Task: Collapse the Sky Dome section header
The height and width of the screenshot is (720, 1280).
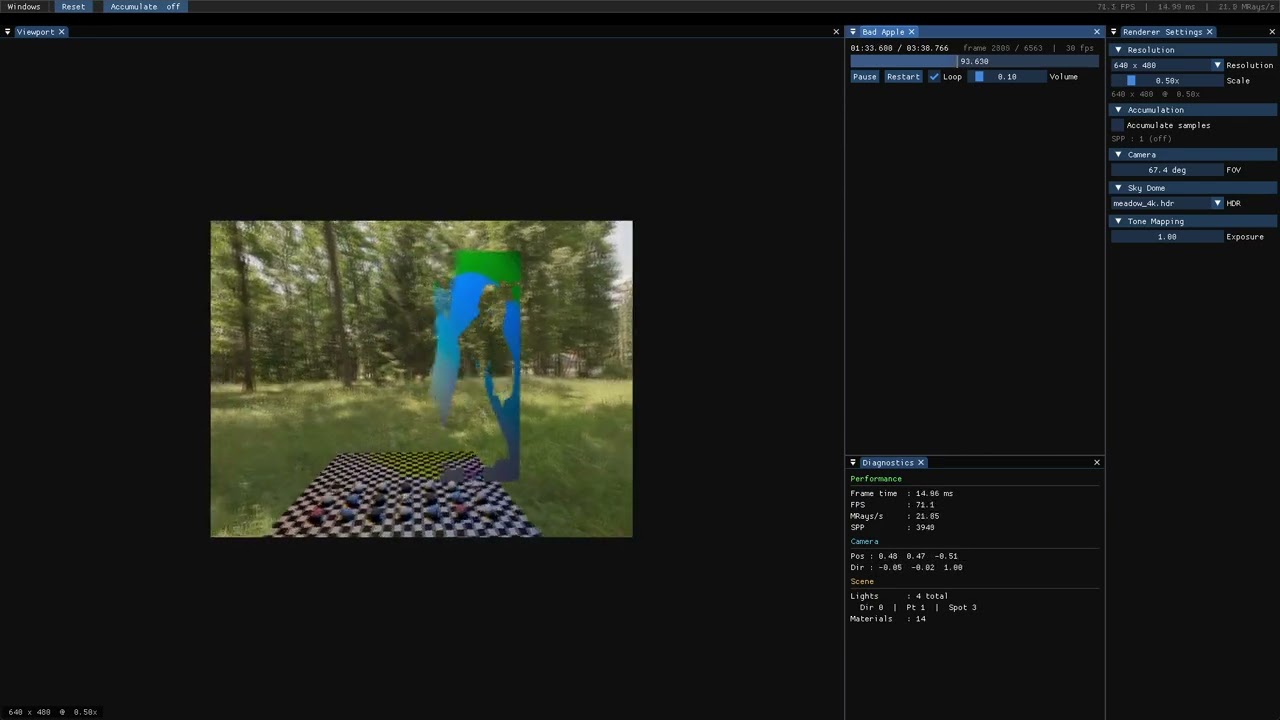Action: (x=1193, y=188)
